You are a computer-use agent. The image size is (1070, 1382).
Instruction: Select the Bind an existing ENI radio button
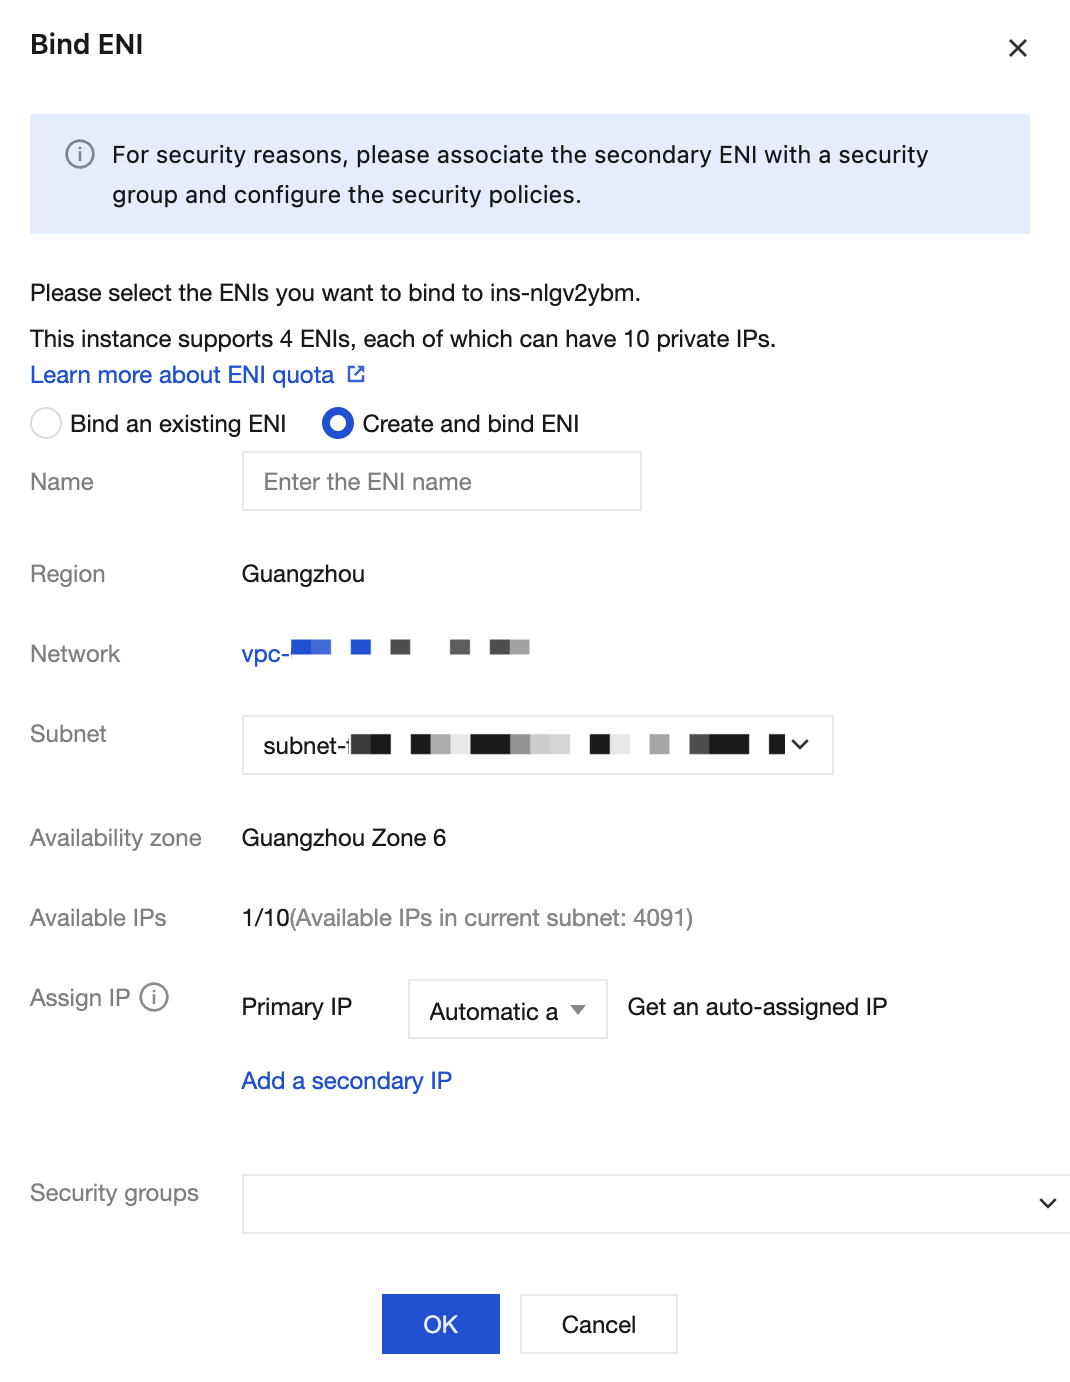[x=46, y=424]
